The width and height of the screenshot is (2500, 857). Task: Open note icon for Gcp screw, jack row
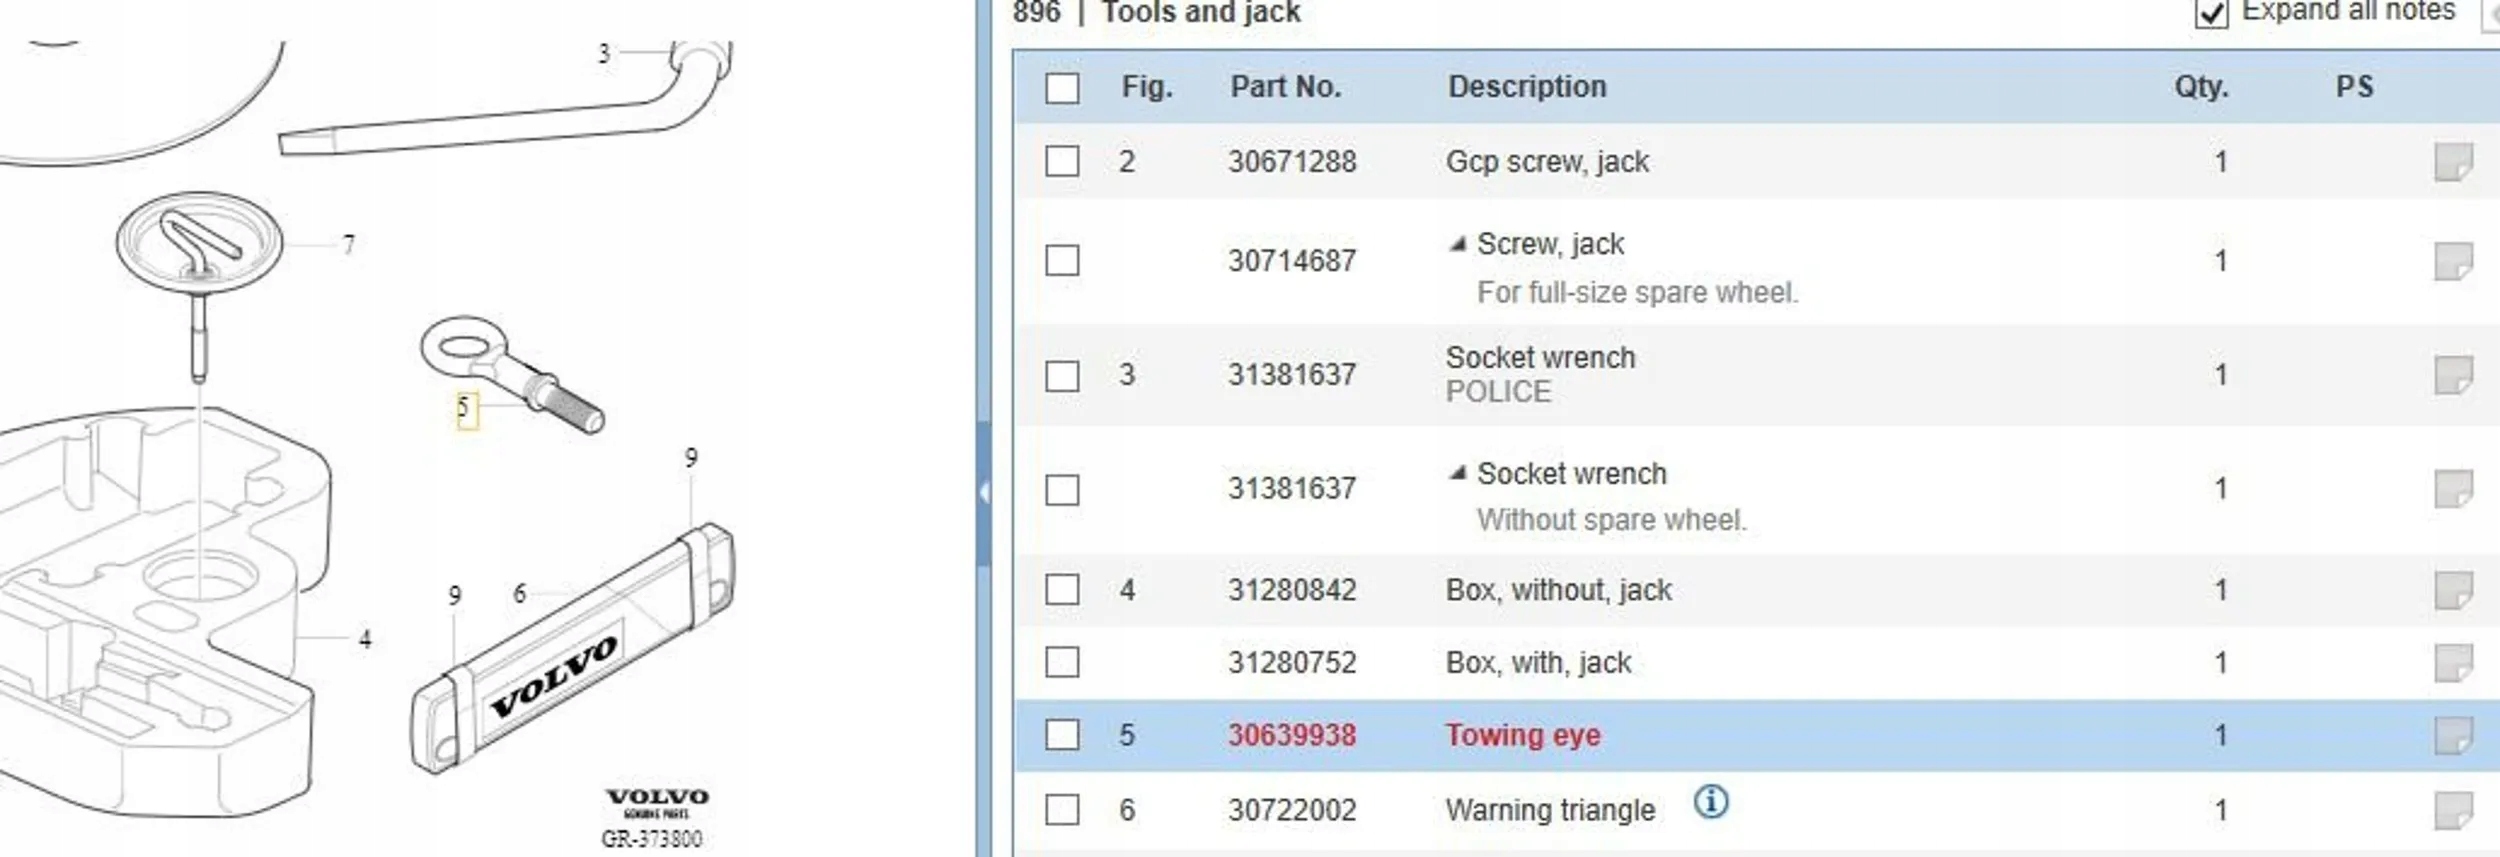pyautogui.click(x=2453, y=162)
